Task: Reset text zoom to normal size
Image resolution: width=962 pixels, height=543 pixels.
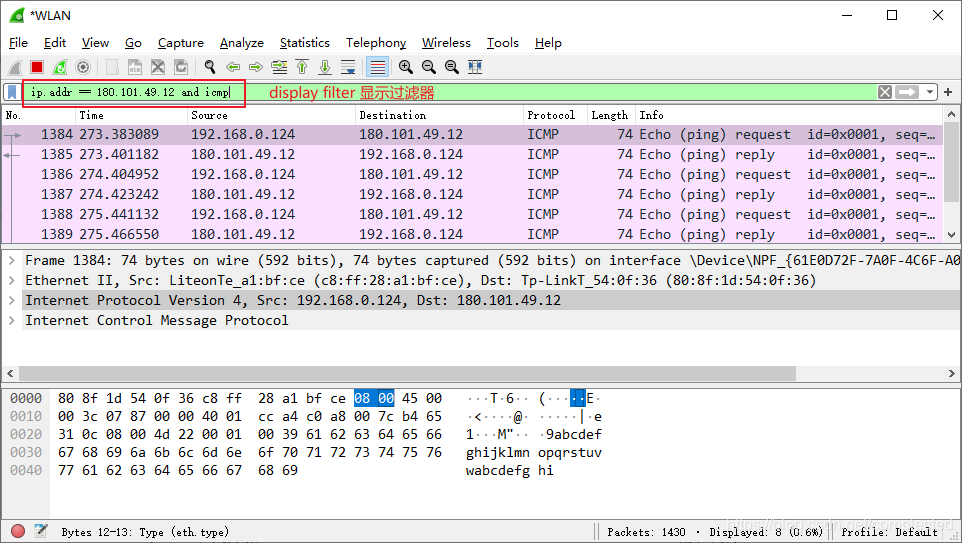Action: (452, 67)
